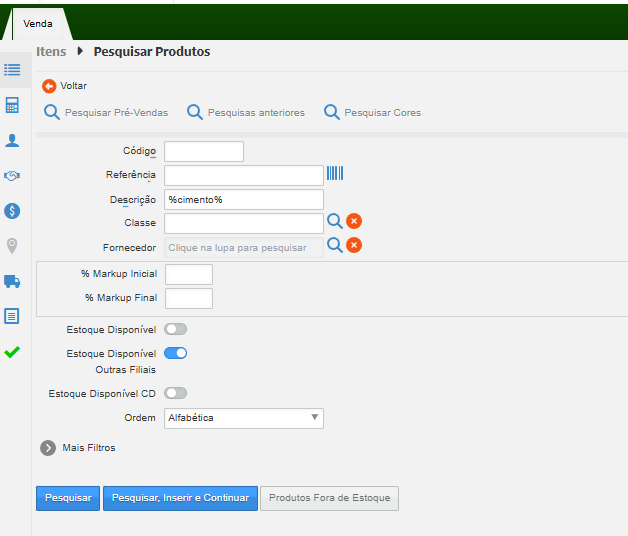Click the magnifier next to Fornecedor field
628x536 pixels.
(x=335, y=245)
